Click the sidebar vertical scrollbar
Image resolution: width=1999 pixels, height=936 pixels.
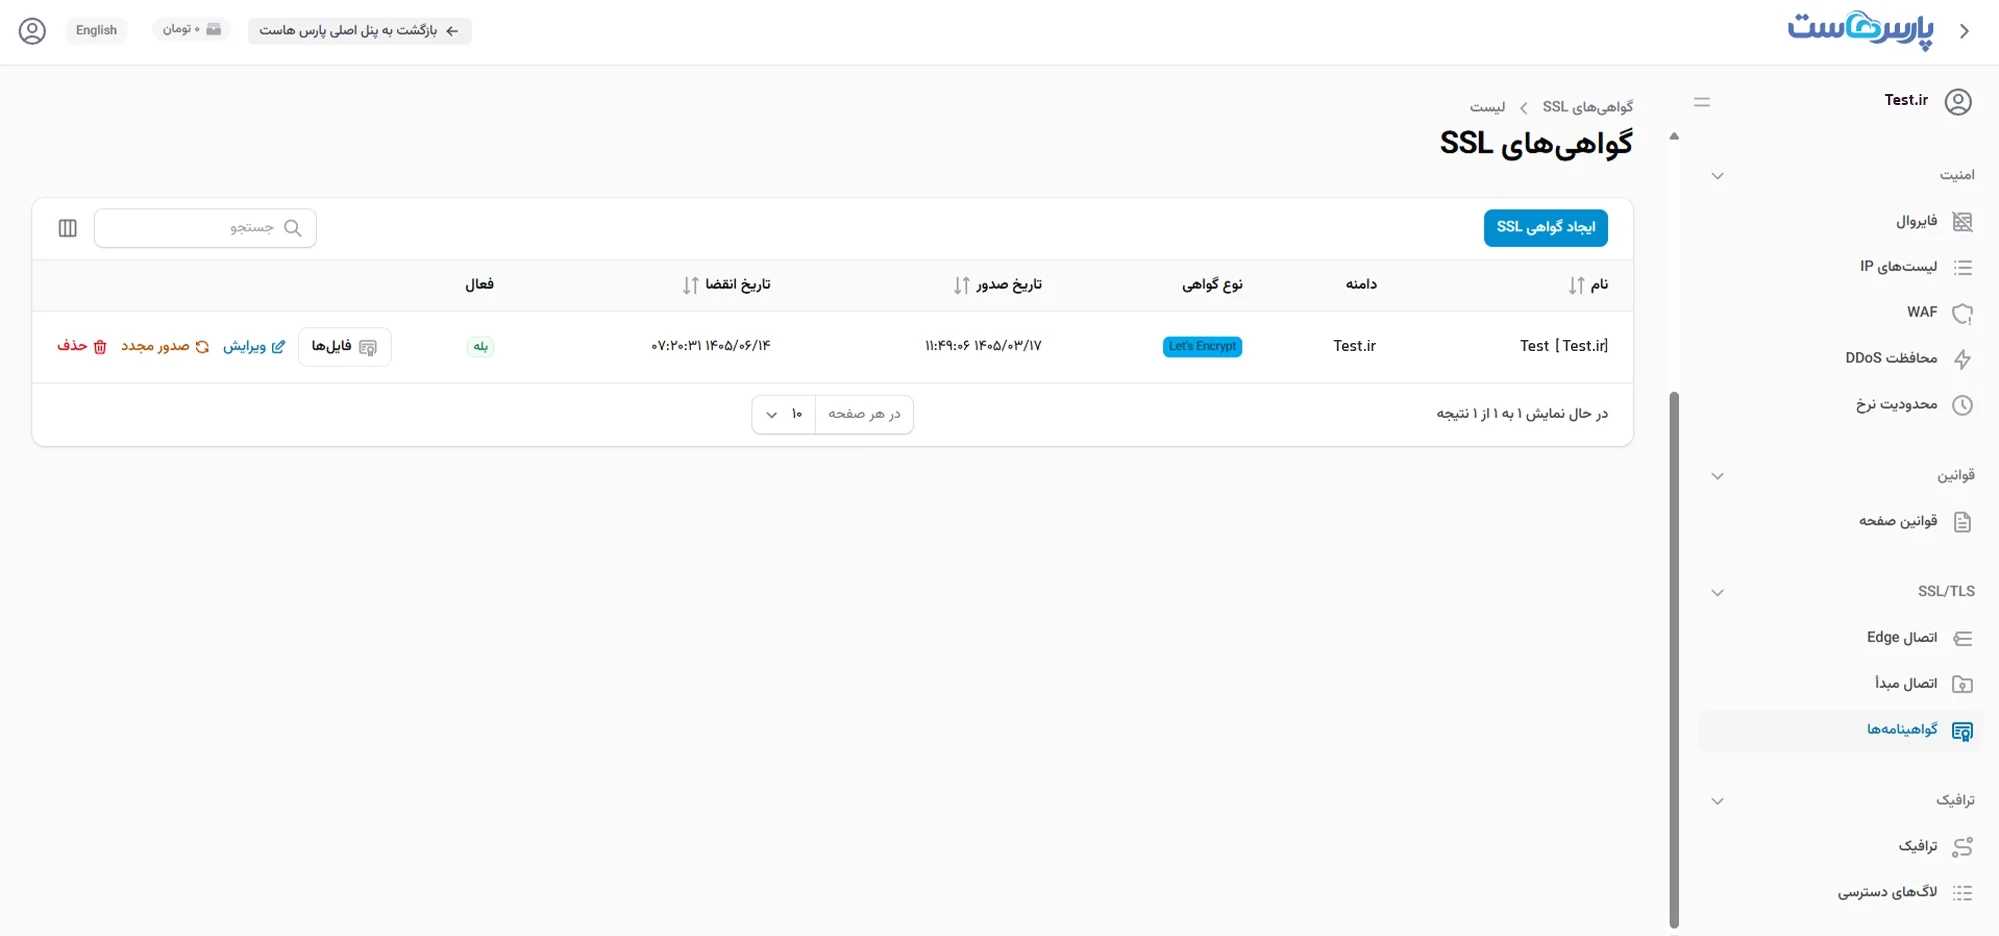[1674, 660]
